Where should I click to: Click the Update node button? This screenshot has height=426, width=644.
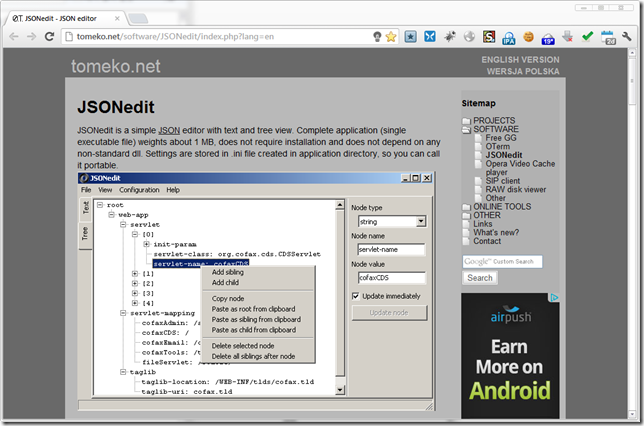pyautogui.click(x=389, y=313)
